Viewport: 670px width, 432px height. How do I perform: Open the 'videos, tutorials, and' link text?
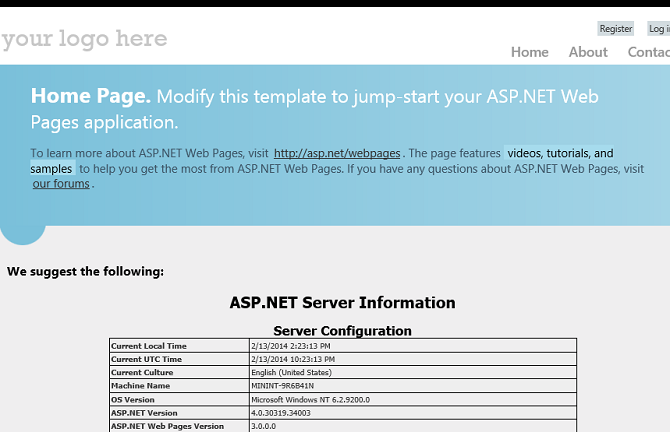click(560, 154)
